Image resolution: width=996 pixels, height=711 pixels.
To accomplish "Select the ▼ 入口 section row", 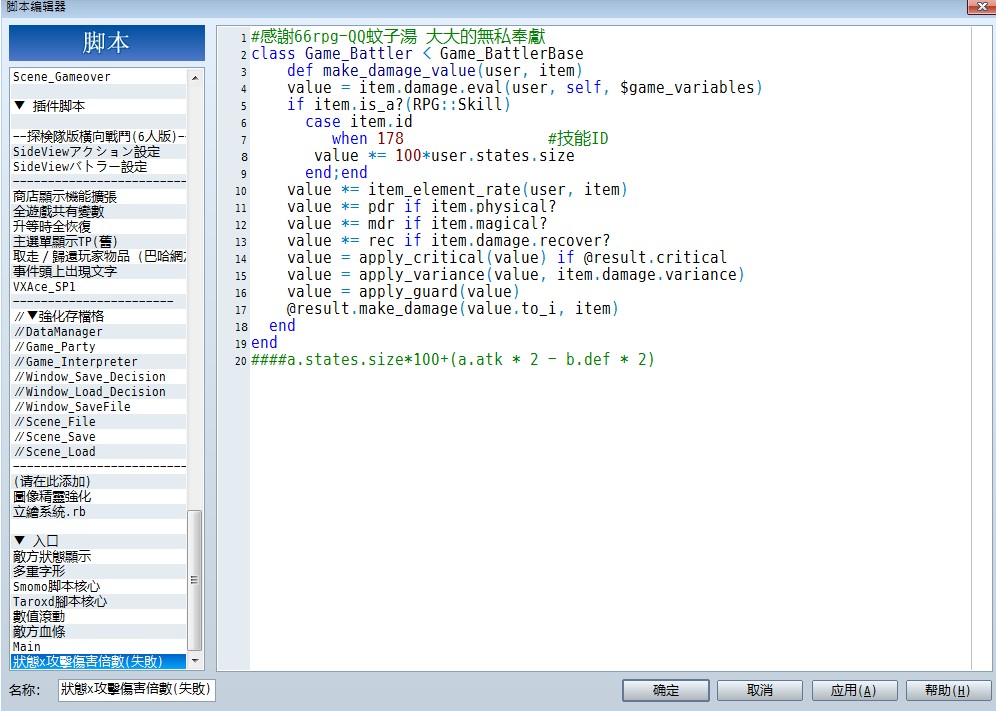I will [98, 541].
